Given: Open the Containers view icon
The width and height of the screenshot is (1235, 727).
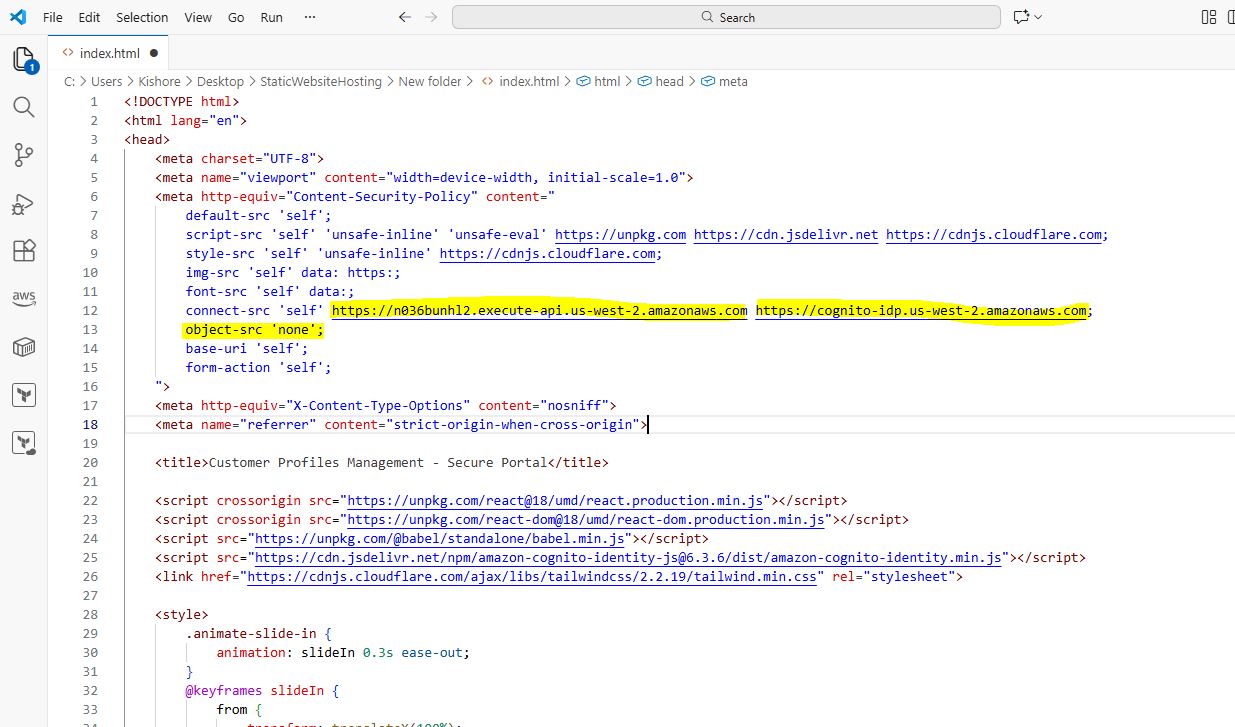Looking at the screenshot, I should point(24,346).
